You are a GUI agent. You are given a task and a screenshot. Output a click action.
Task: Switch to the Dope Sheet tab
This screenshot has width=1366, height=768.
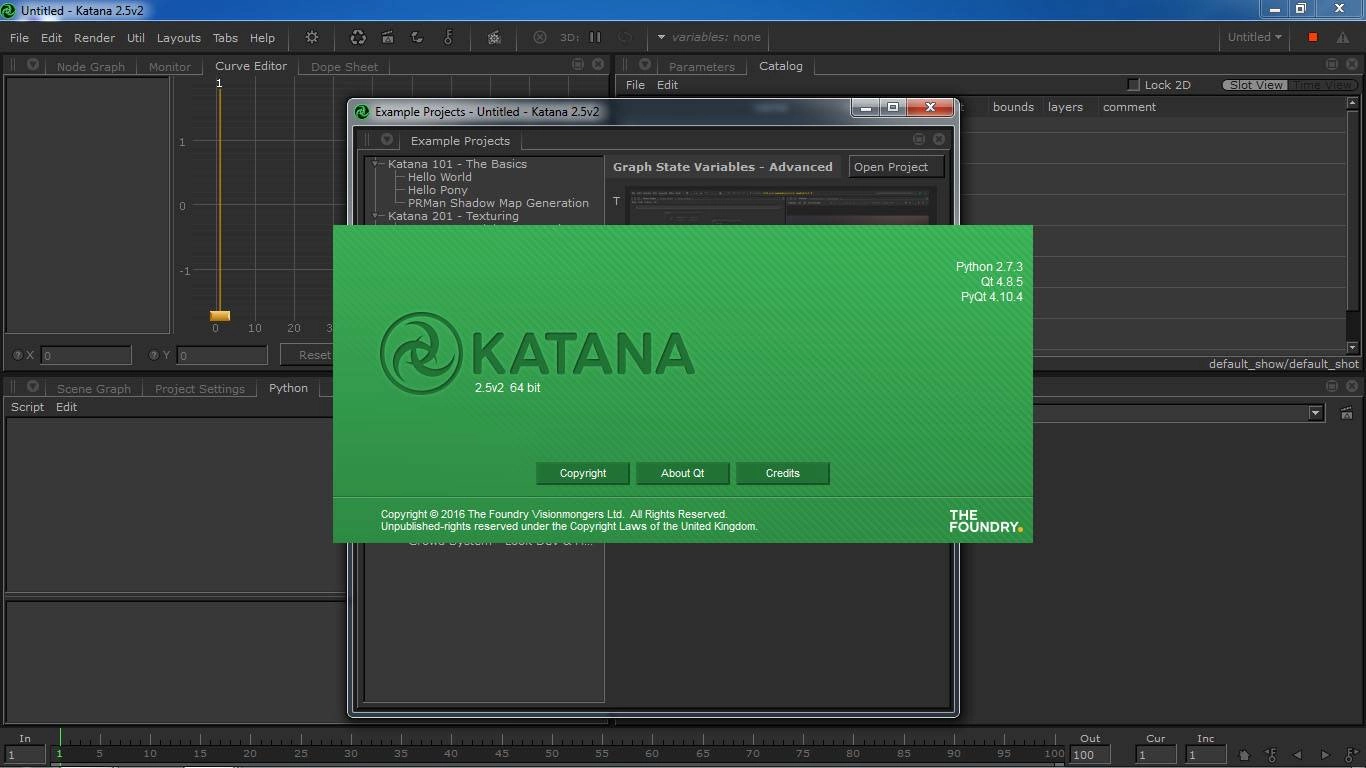(x=344, y=67)
